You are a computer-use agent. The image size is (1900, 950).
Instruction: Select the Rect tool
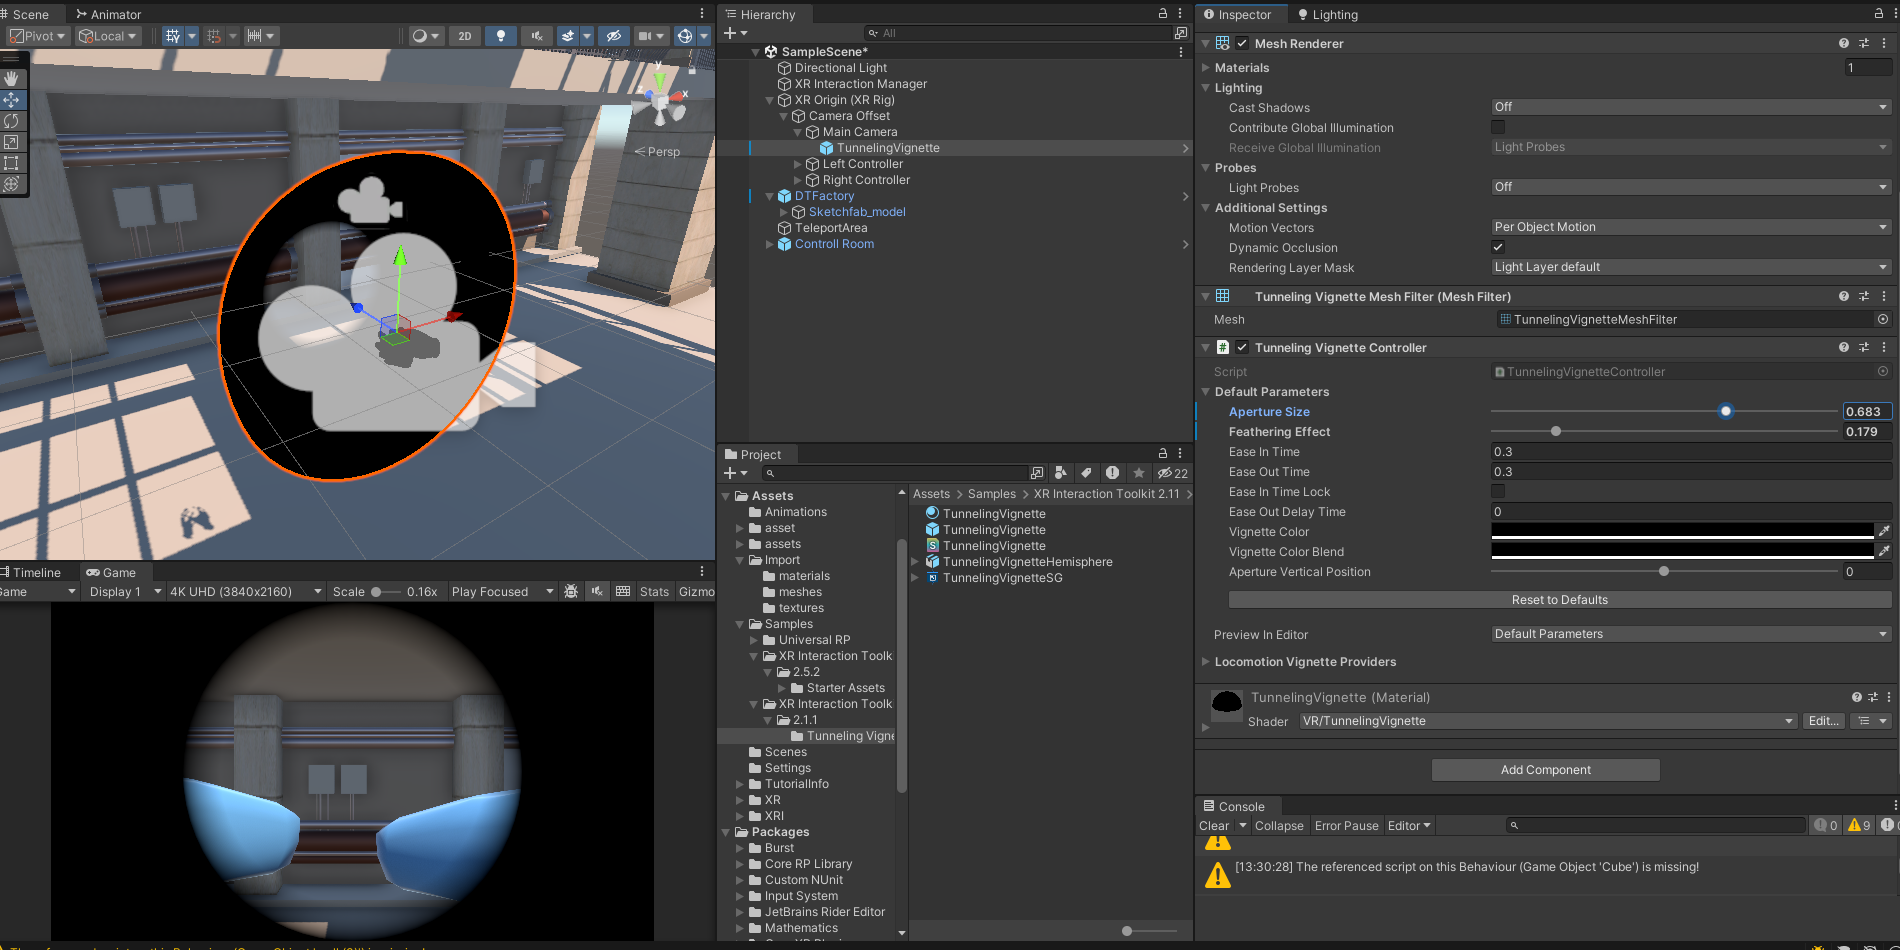(x=11, y=163)
